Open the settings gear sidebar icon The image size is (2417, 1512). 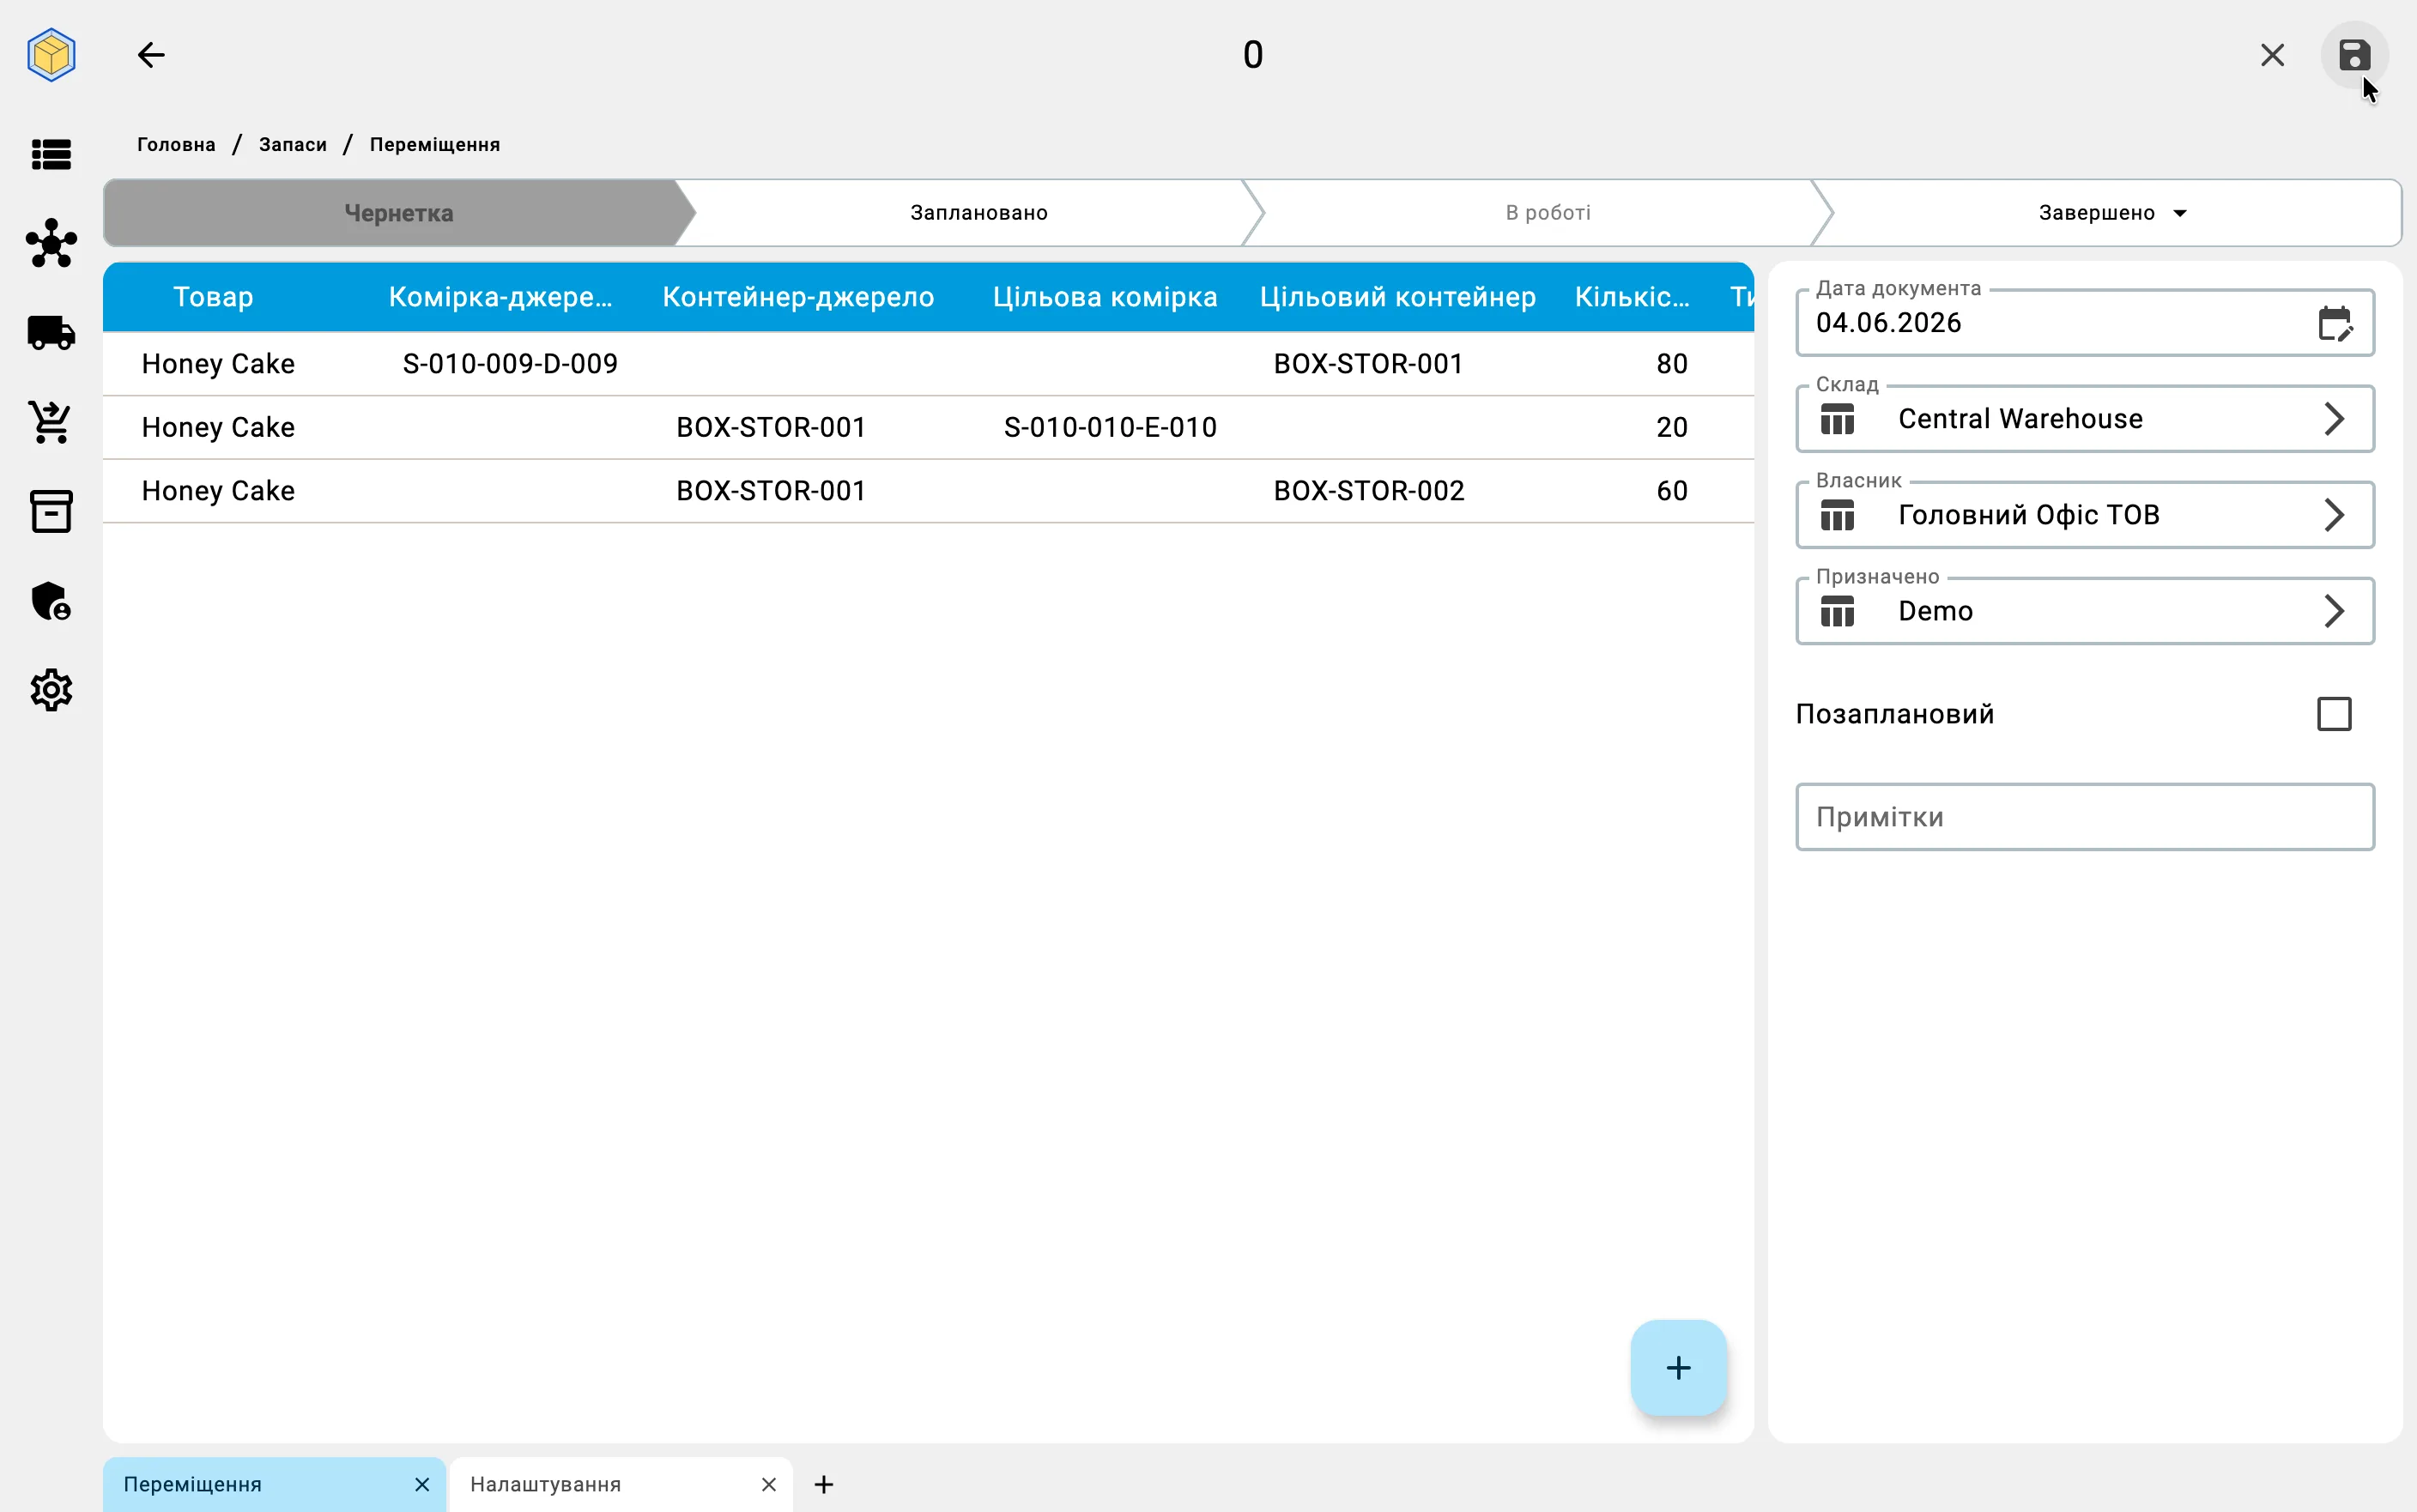[51, 690]
